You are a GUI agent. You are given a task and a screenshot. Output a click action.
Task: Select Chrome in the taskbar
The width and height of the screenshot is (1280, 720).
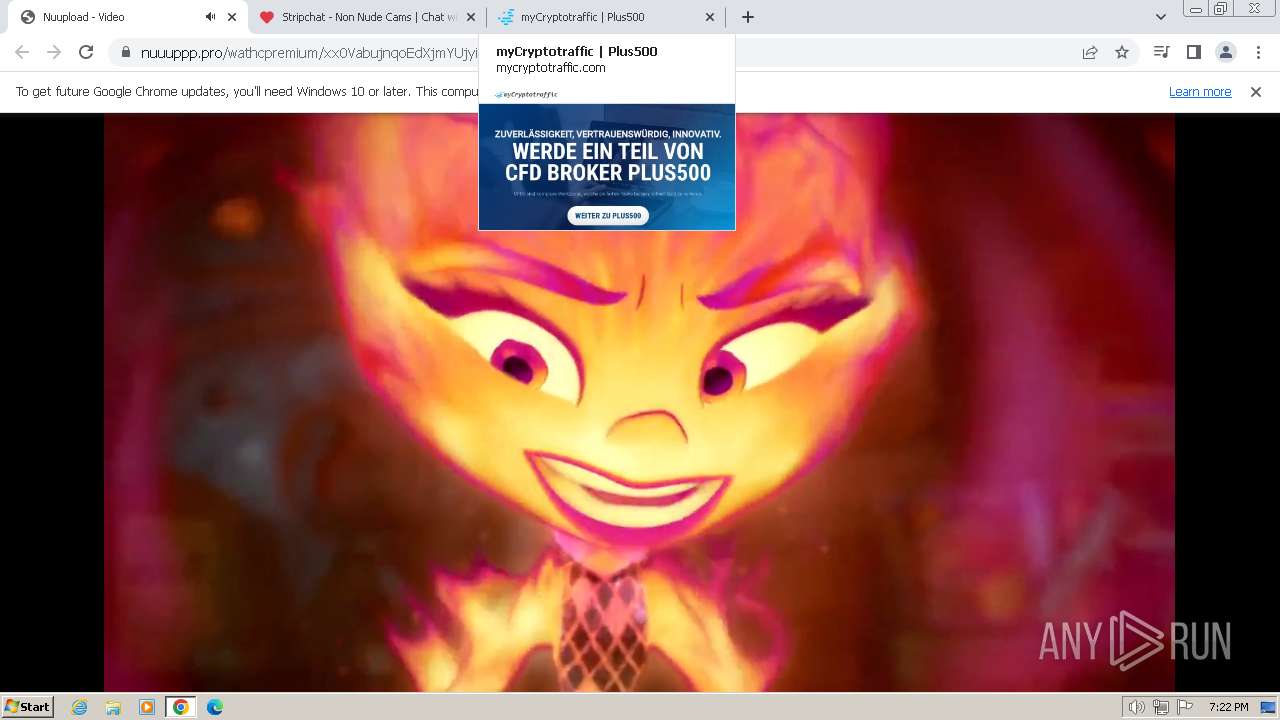[181, 707]
